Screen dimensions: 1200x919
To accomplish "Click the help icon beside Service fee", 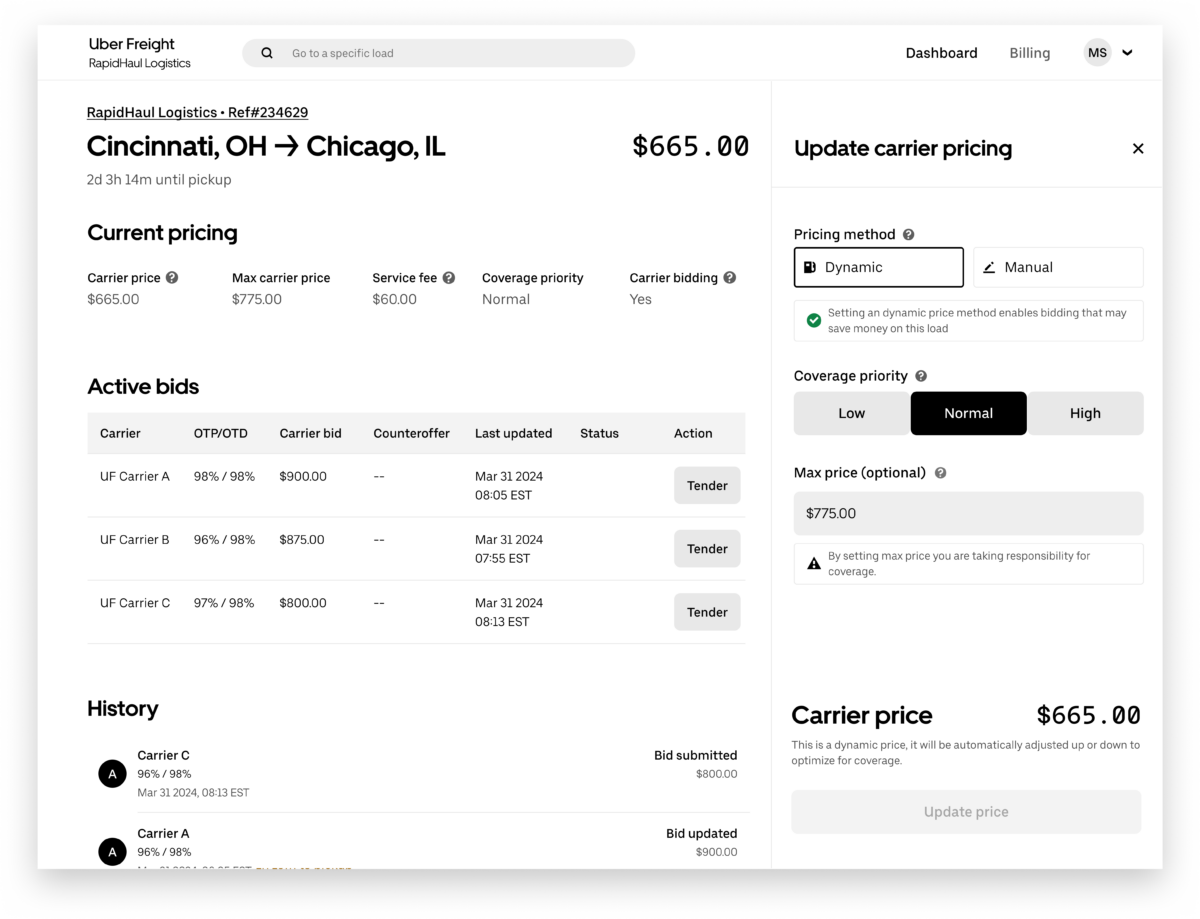I will tap(449, 278).
